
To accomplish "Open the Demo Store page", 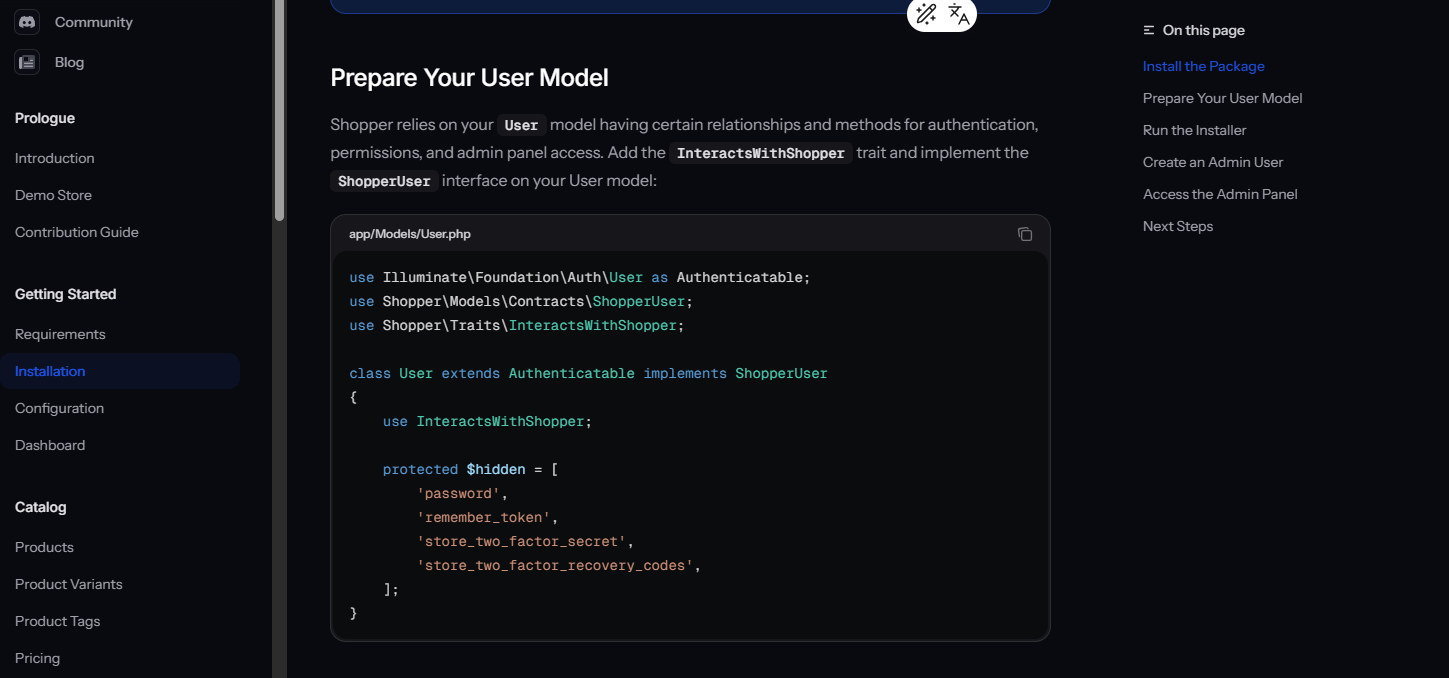I will [x=53, y=195].
